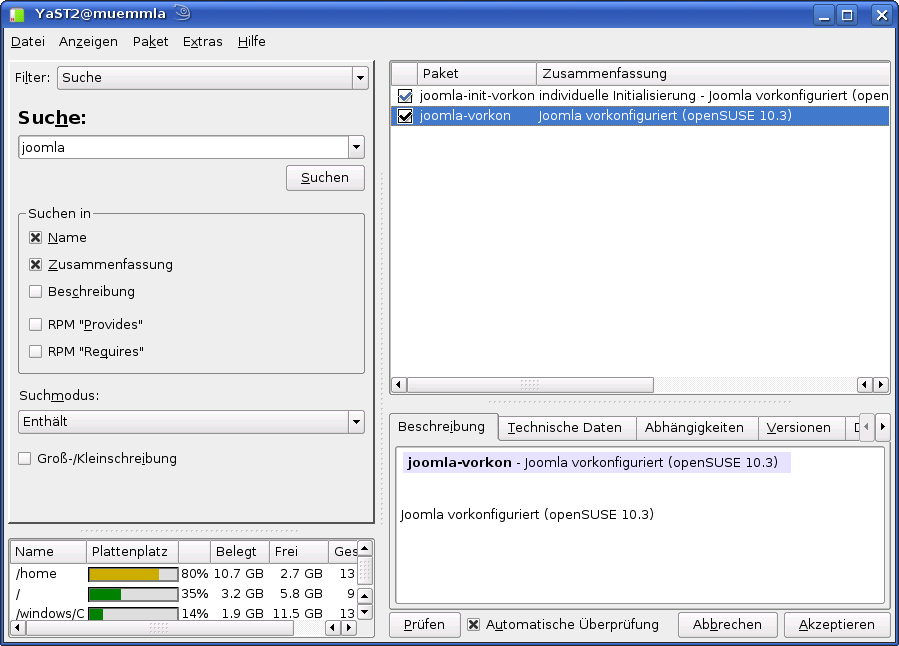The height and width of the screenshot is (646, 899).
Task: Sort by the Paket column header
Action: coord(476,73)
